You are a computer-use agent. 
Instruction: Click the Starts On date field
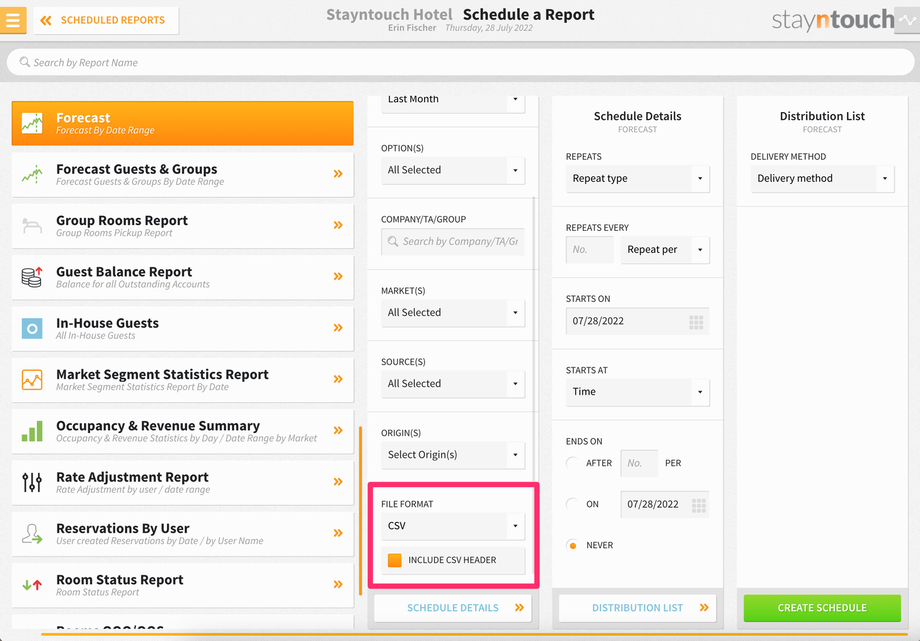(x=638, y=321)
